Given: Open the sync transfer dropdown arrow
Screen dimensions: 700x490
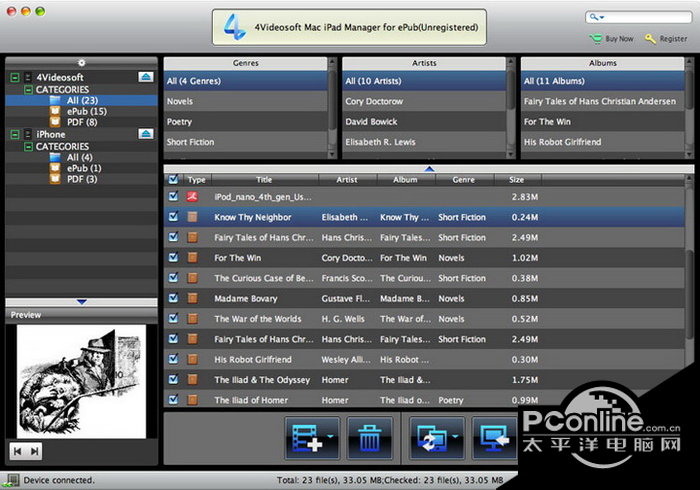Looking at the screenshot, I should (455, 436).
